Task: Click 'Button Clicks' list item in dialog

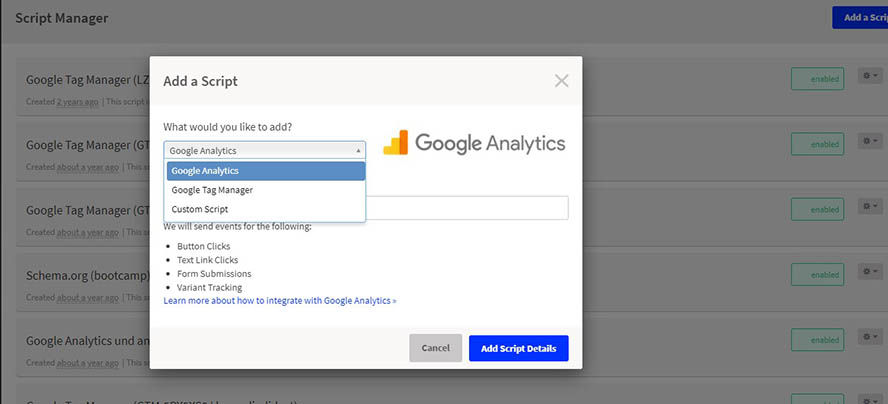Action: (203, 246)
